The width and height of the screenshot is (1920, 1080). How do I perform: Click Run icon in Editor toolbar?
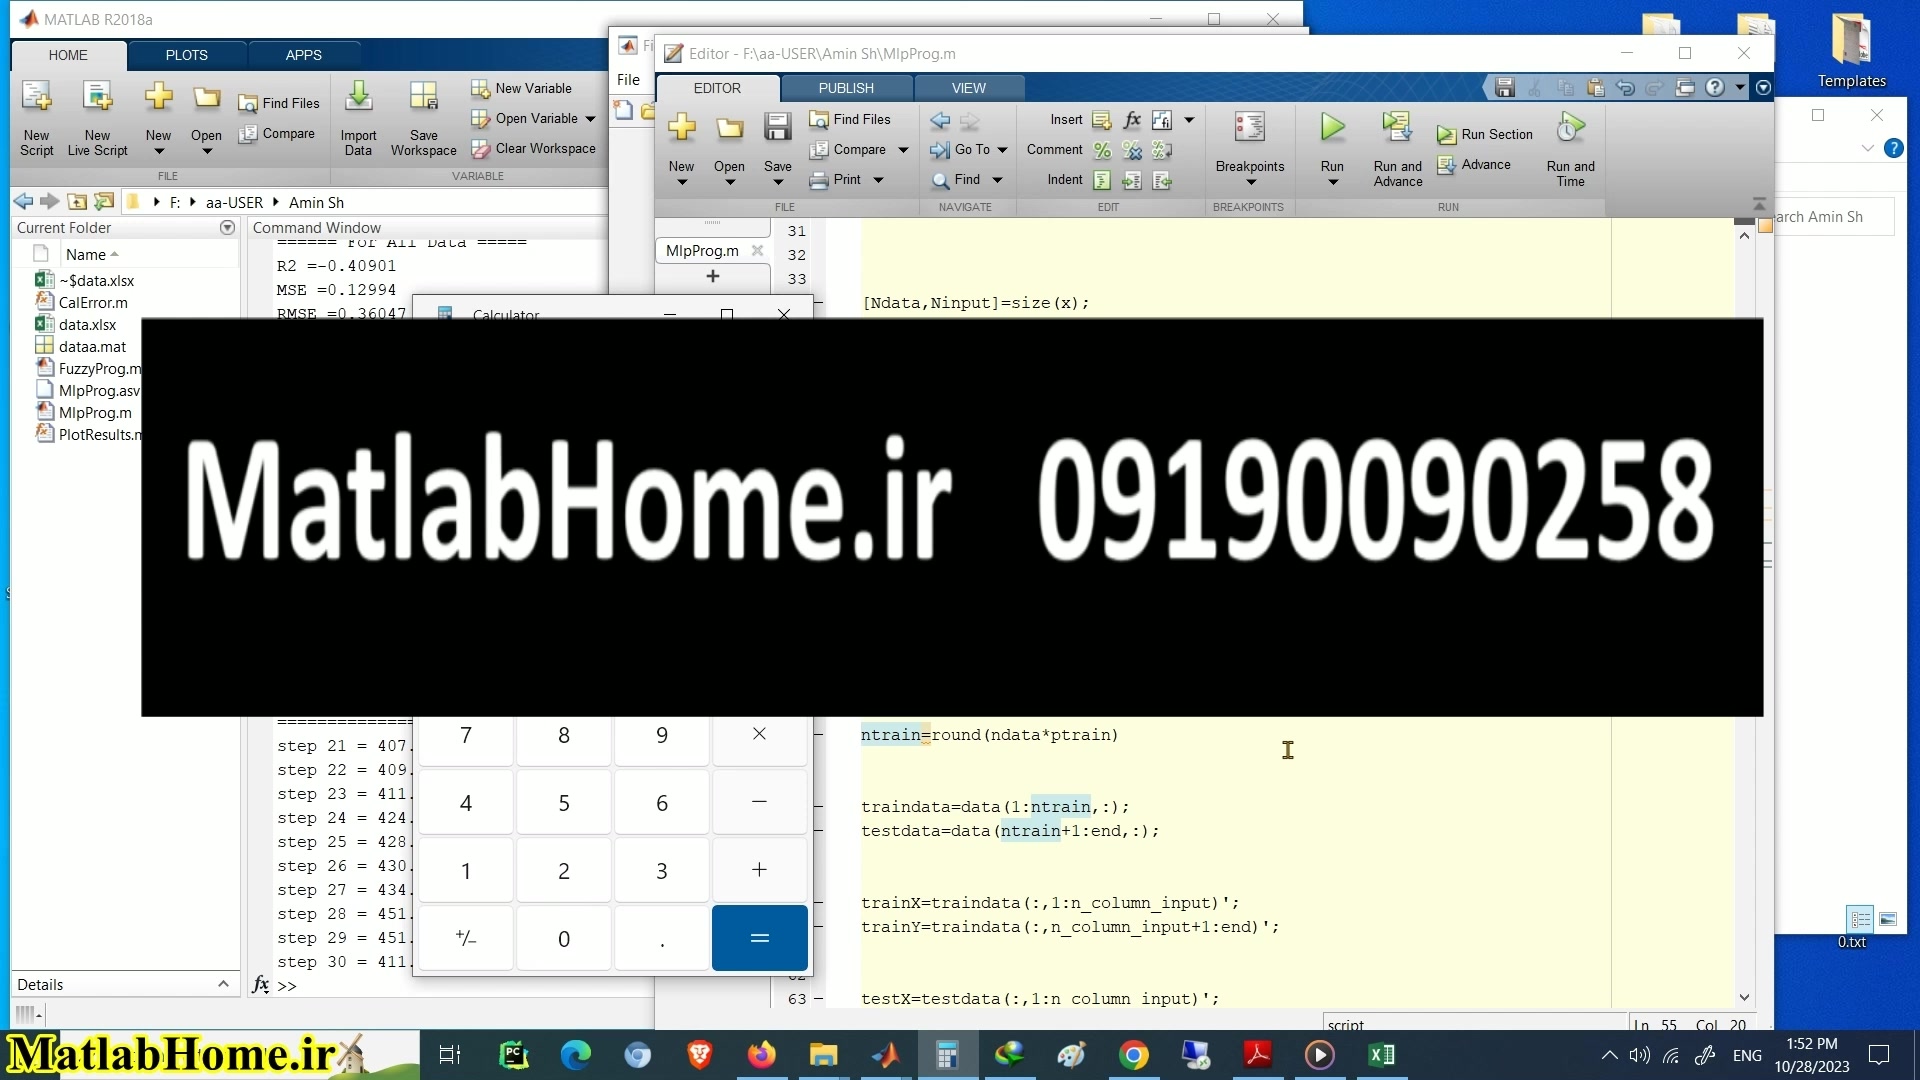click(x=1332, y=128)
